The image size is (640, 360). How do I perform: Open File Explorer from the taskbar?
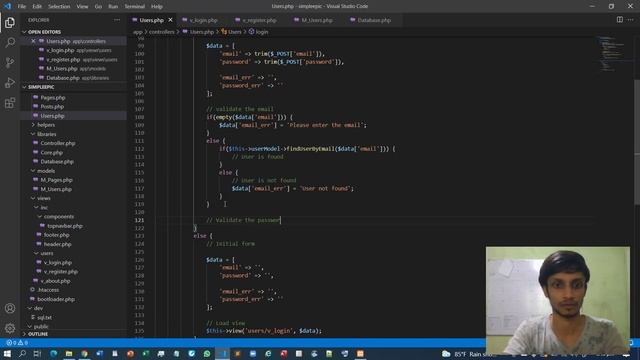pos(69,353)
